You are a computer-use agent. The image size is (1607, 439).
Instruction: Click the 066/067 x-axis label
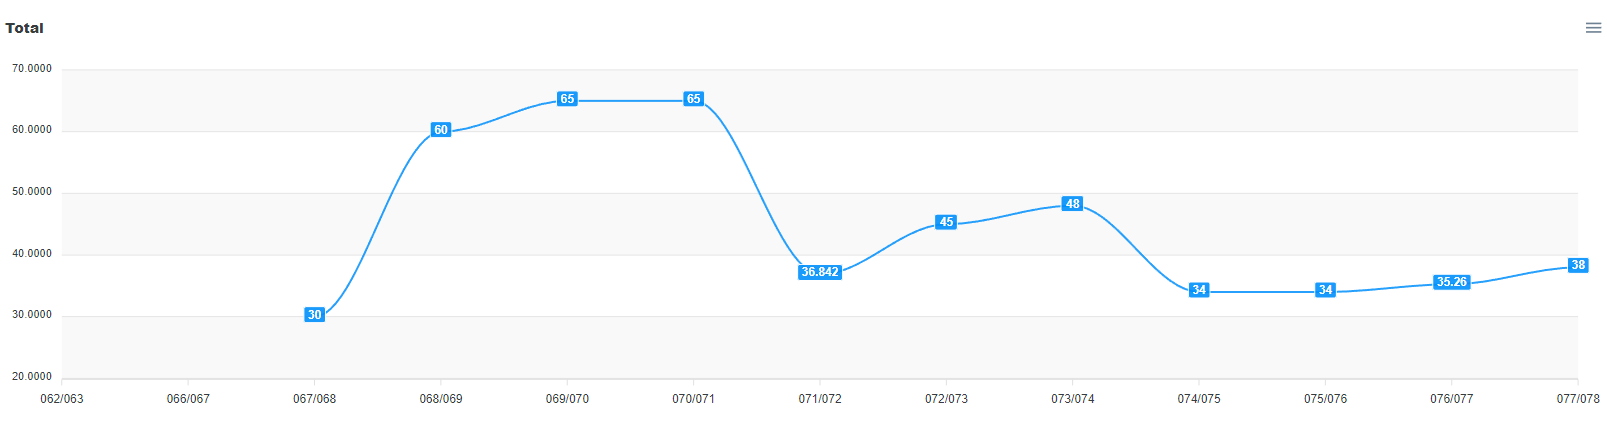188,399
